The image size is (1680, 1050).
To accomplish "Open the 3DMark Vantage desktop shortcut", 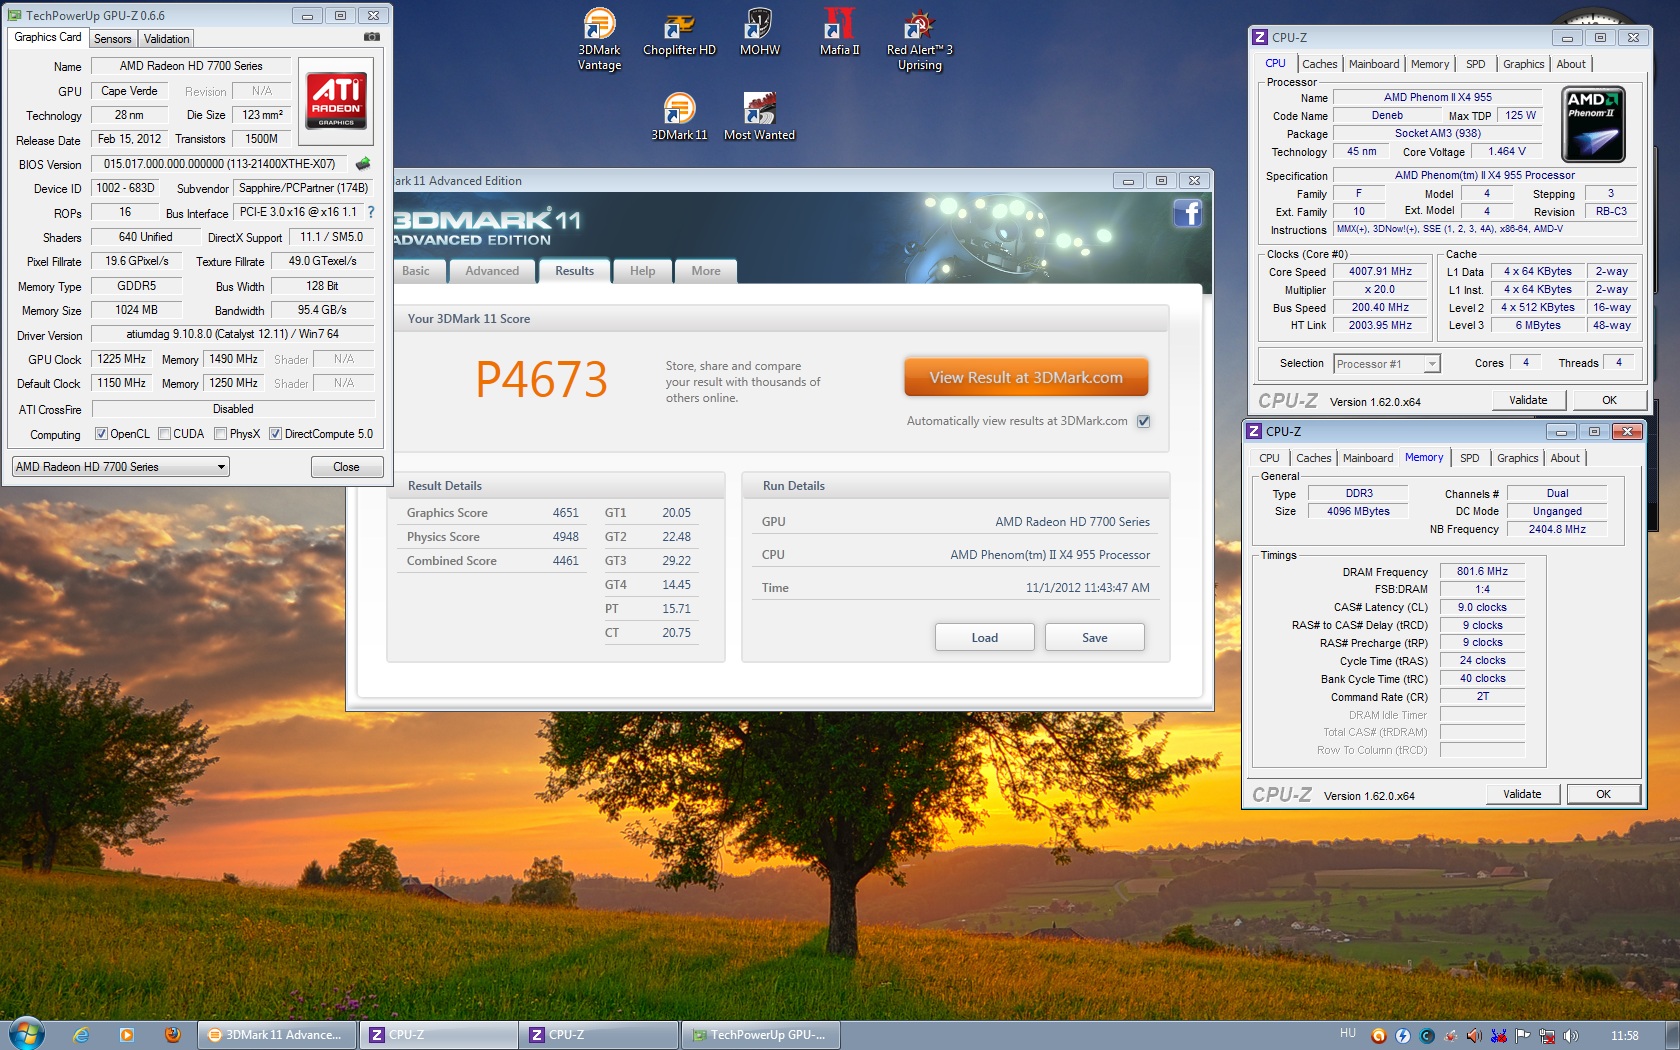I will click(599, 40).
